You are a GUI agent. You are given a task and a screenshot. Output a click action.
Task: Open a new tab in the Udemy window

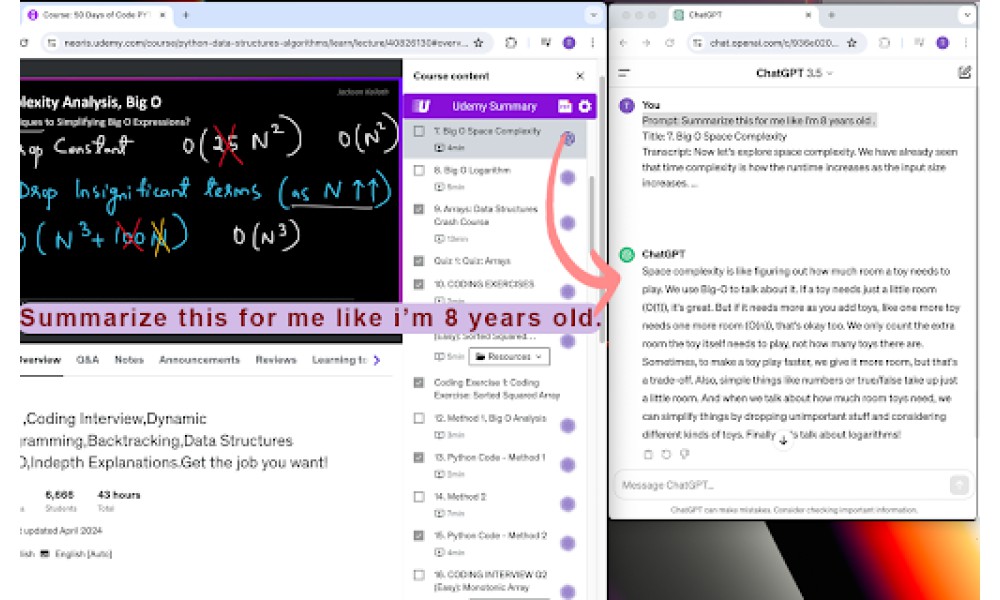186,15
